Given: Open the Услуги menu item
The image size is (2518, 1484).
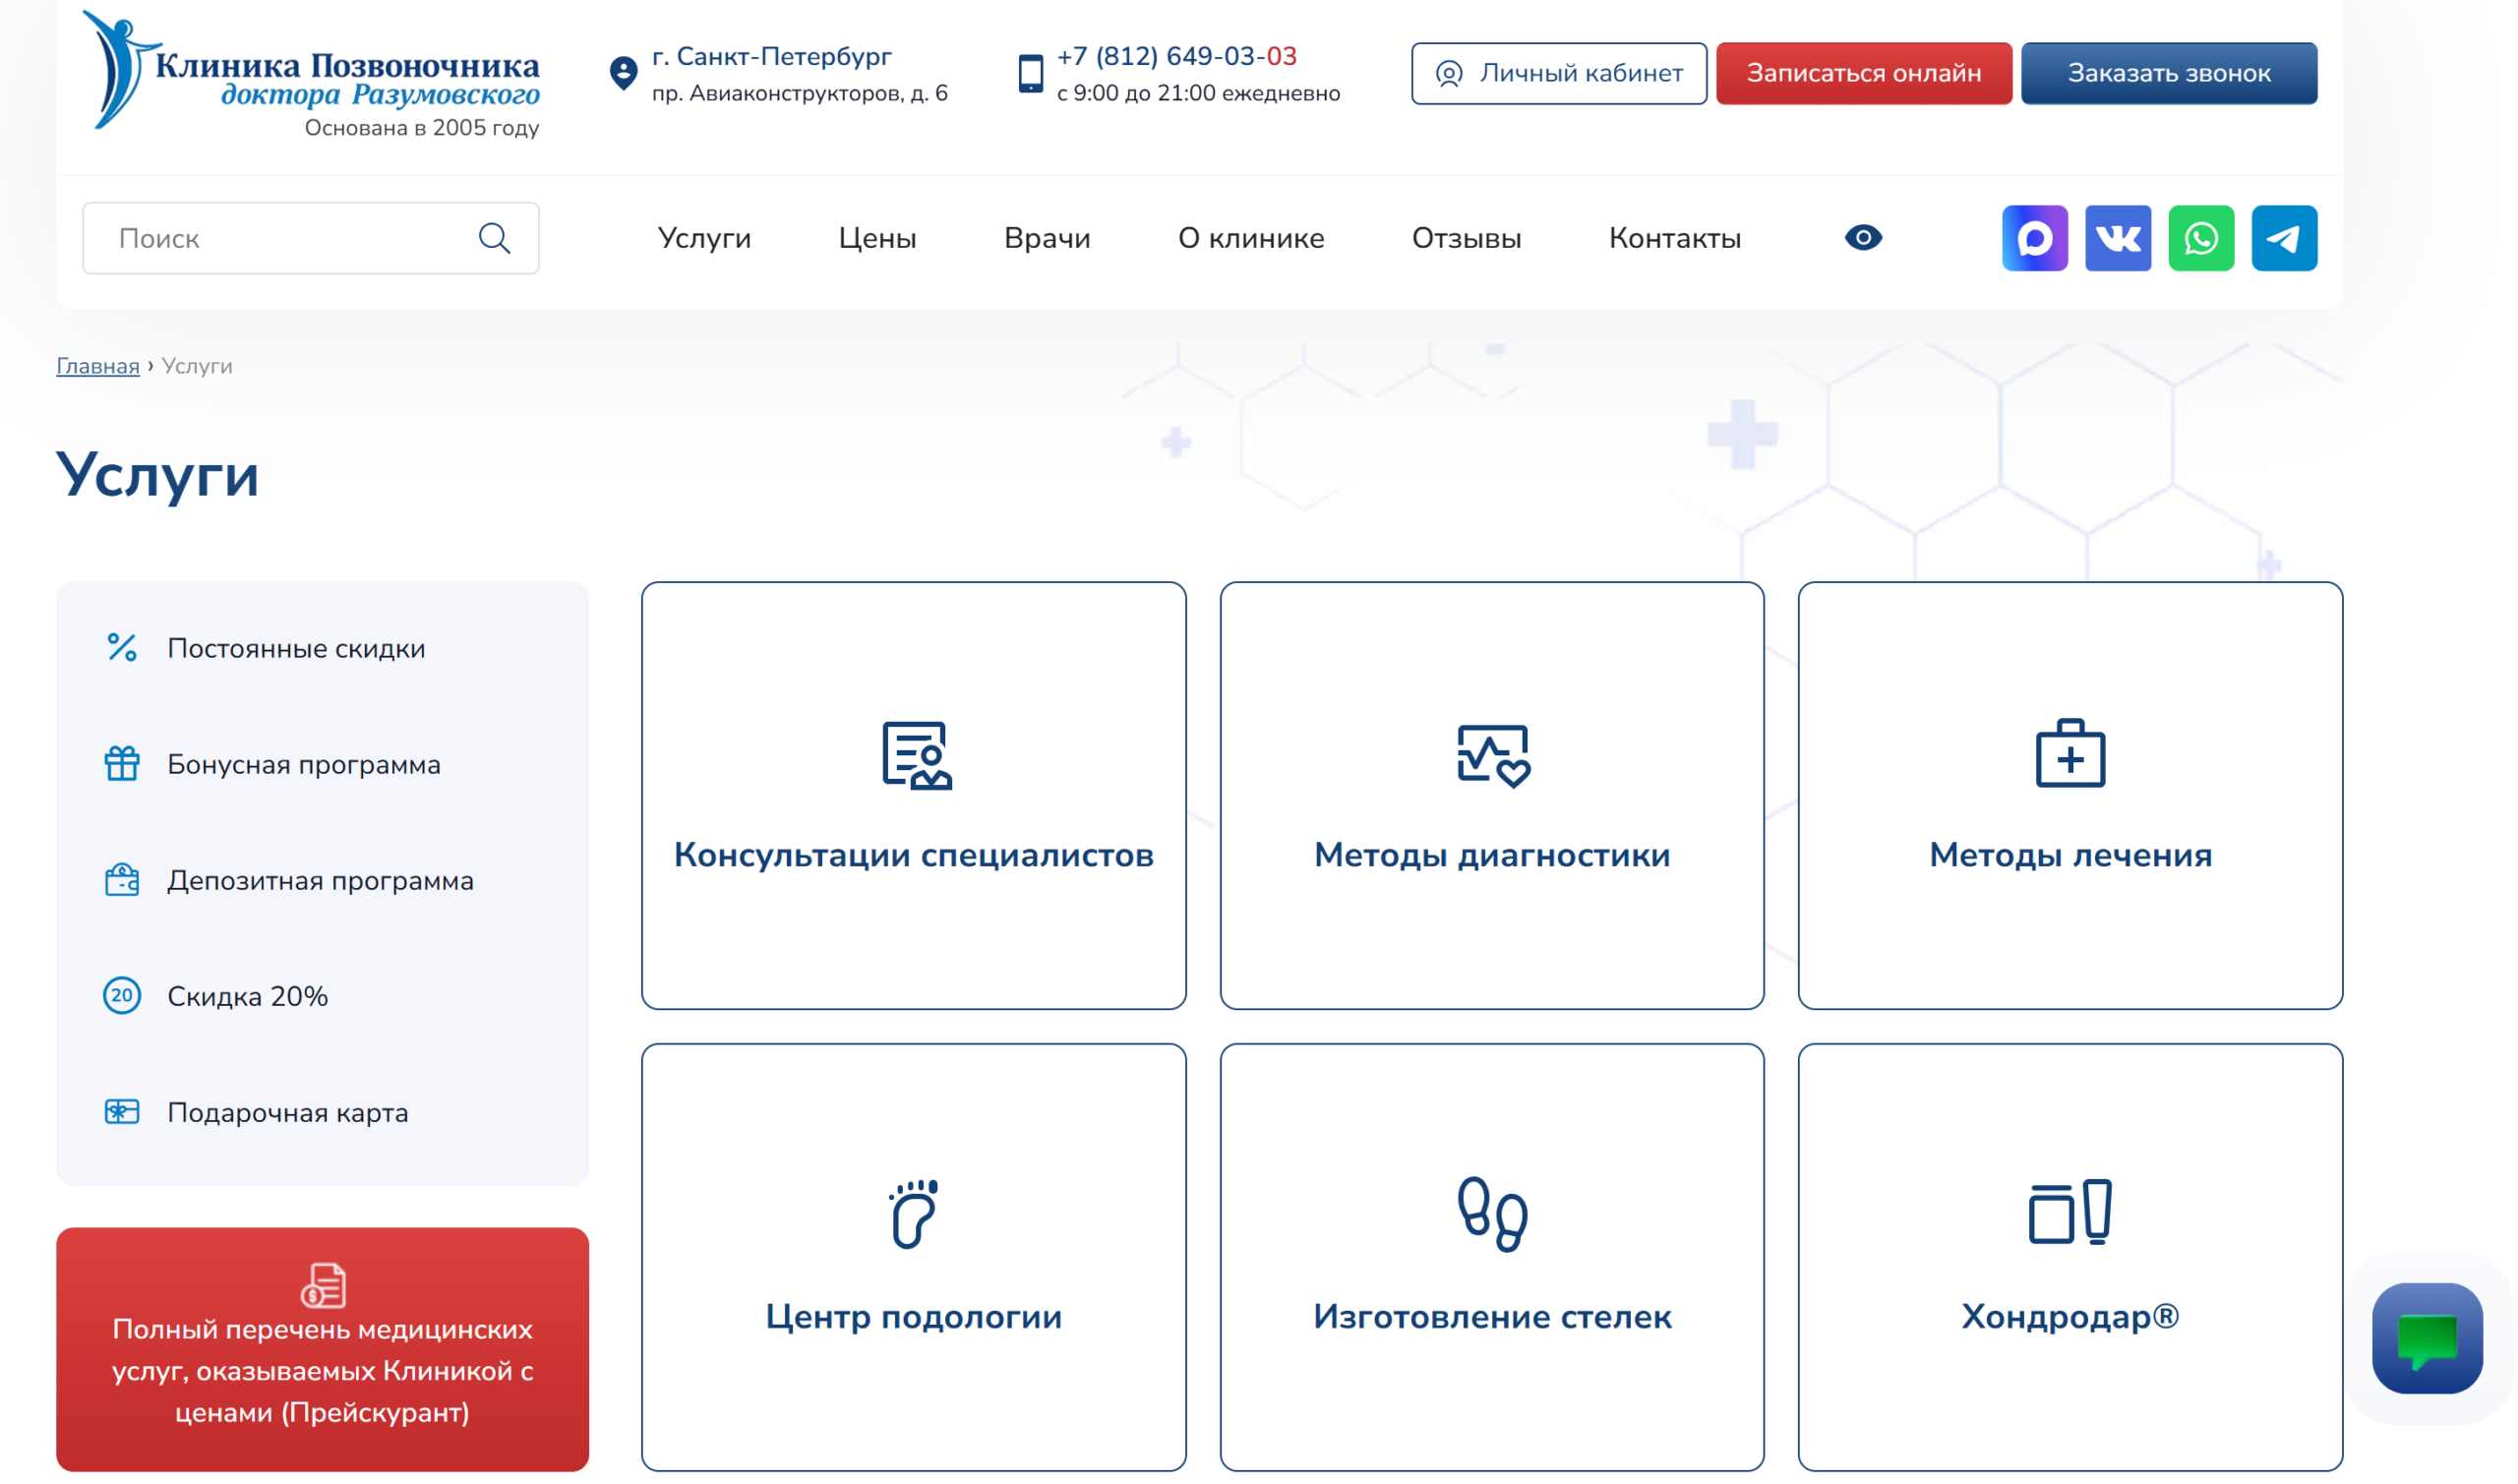Looking at the screenshot, I should point(704,238).
